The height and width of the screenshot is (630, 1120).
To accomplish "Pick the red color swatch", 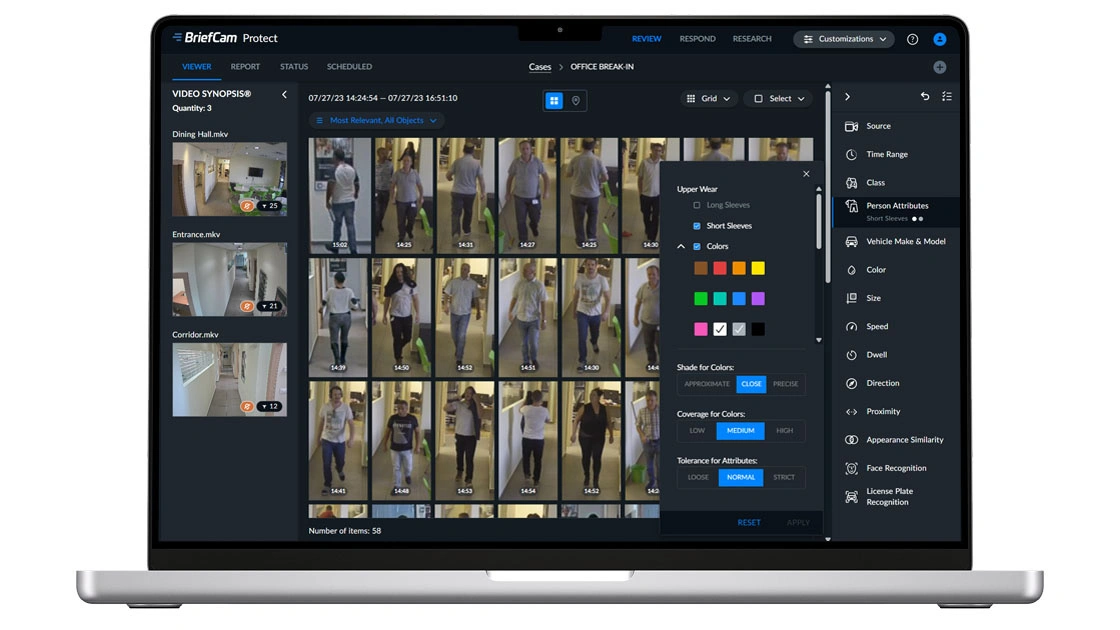I will (x=720, y=268).
